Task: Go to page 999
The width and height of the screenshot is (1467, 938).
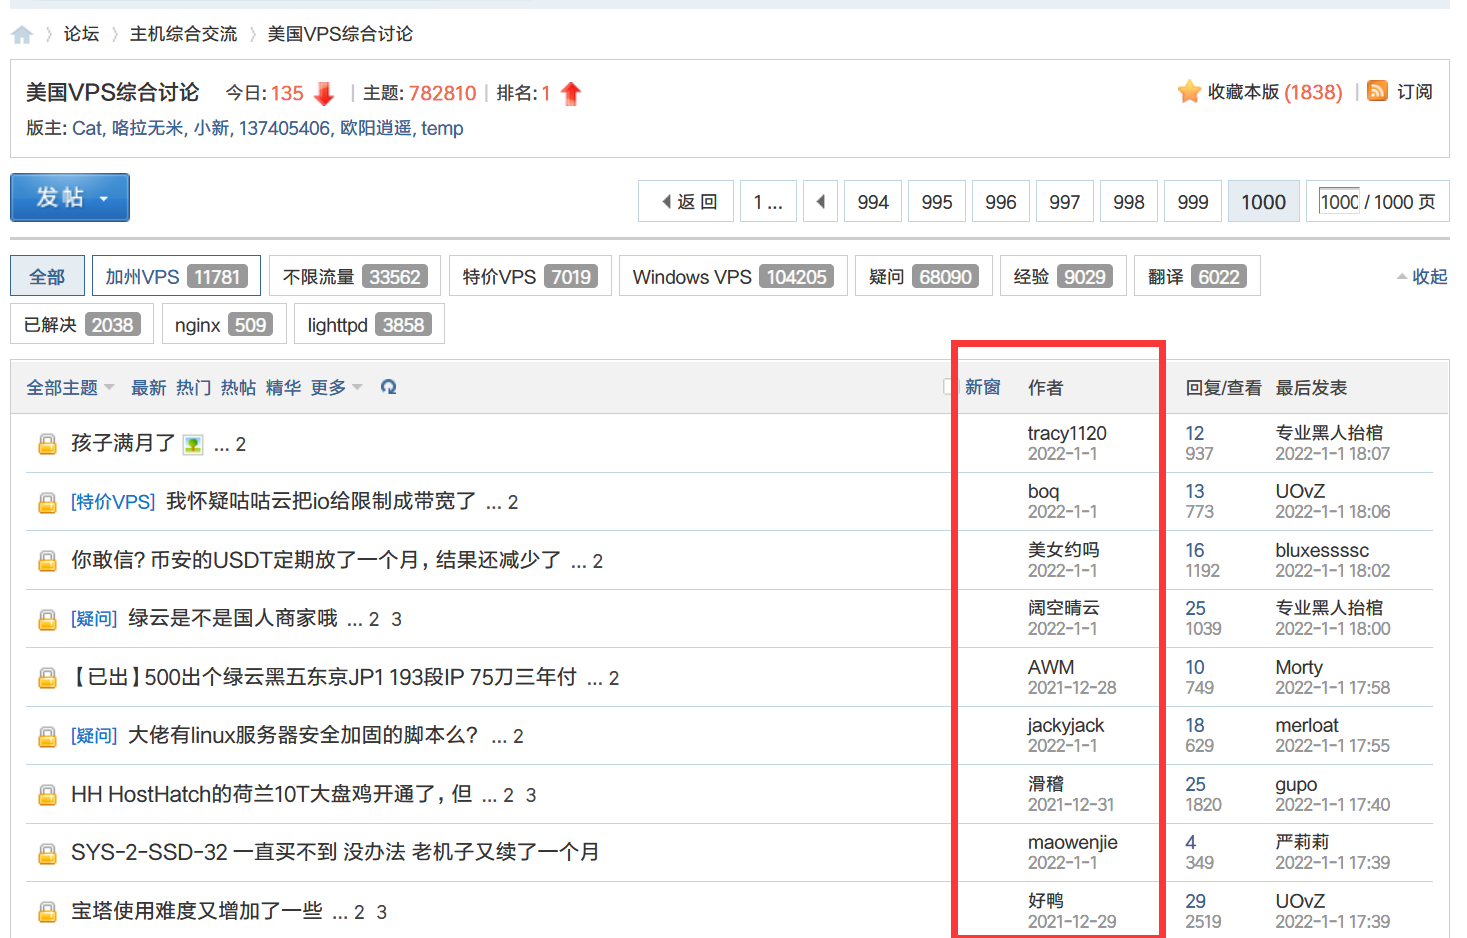Action: (x=1193, y=201)
